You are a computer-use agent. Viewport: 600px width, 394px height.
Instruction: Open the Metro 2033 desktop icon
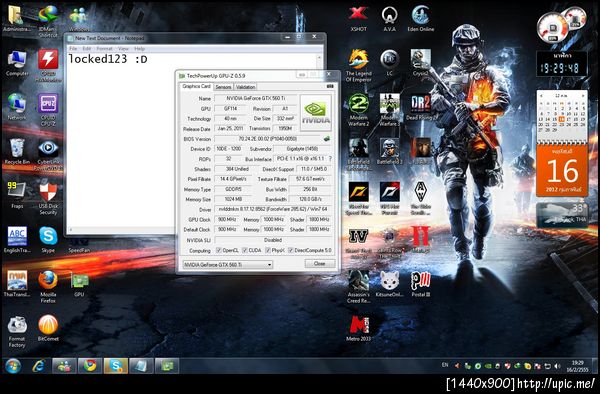[359, 328]
